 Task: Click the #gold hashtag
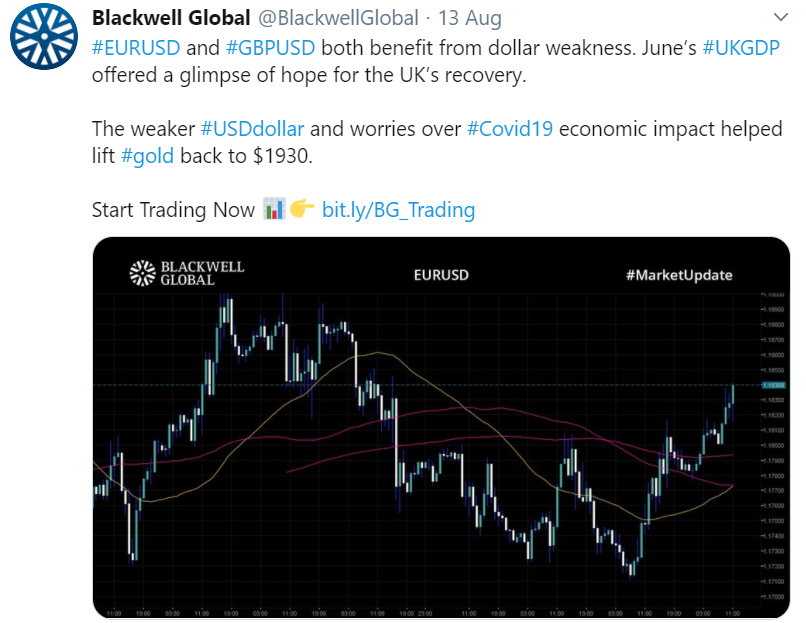[147, 156]
